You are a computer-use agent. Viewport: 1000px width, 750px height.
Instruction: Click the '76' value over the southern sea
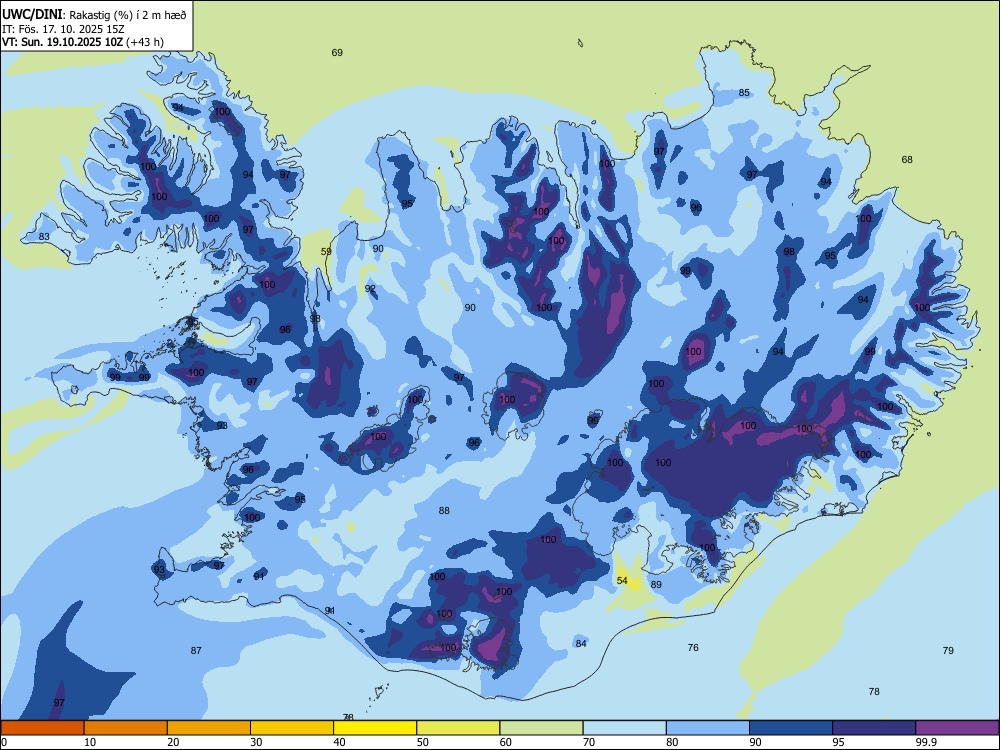point(693,647)
